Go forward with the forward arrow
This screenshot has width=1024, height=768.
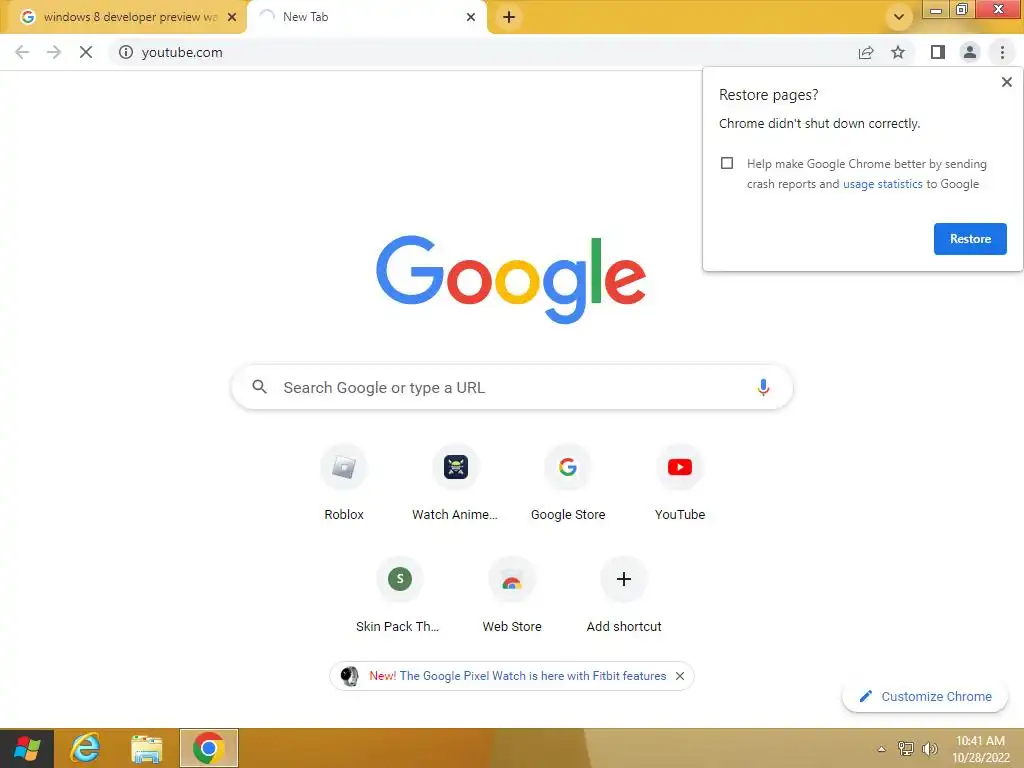pos(54,52)
